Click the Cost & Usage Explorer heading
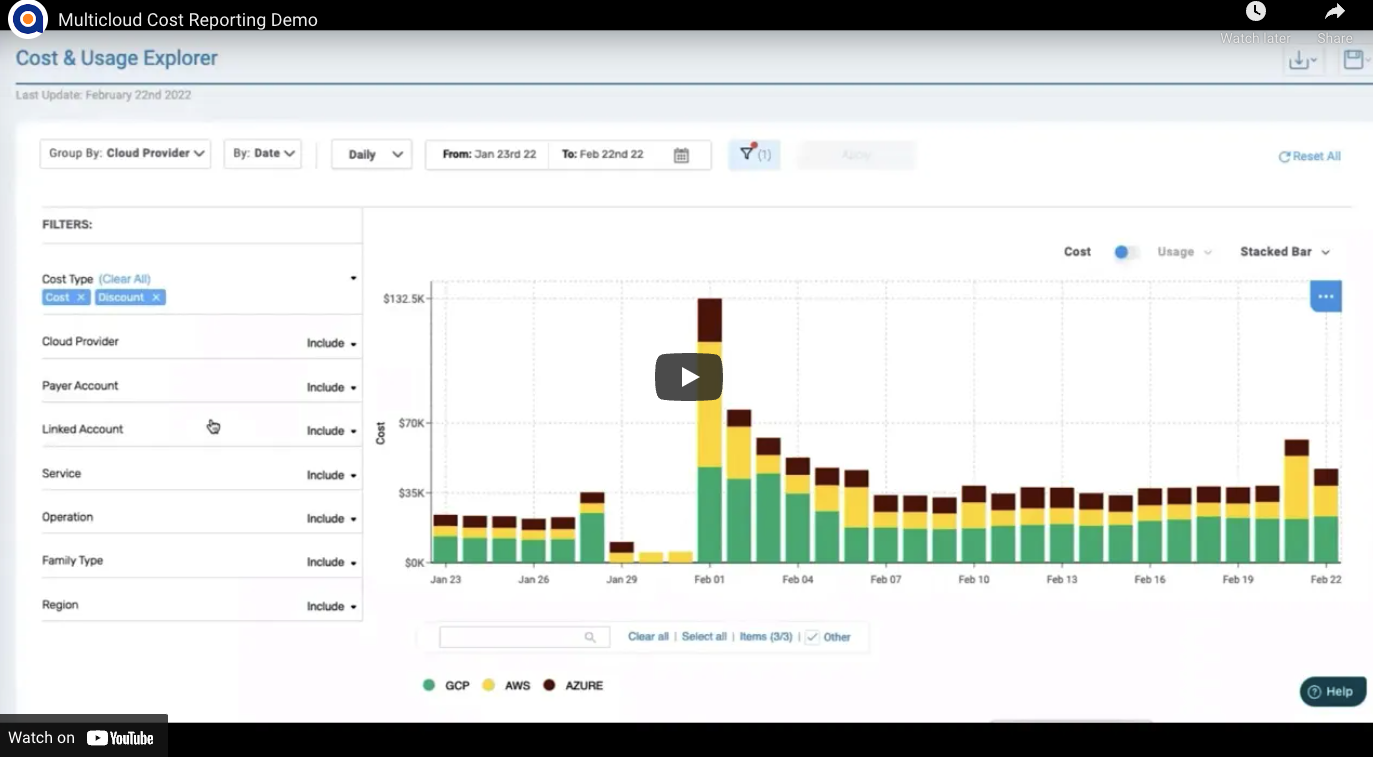The image size is (1373, 757). (x=116, y=58)
